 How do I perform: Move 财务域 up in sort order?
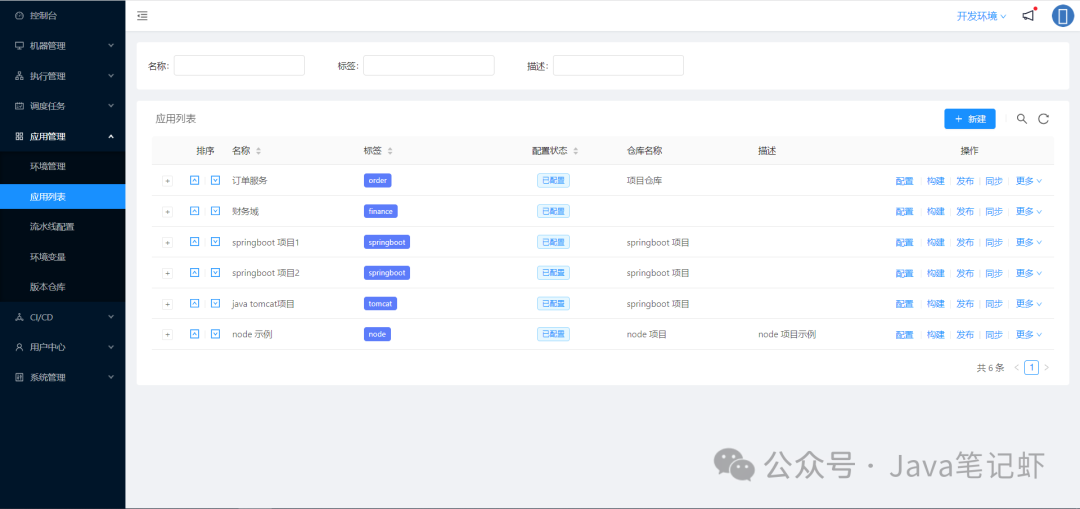click(x=194, y=211)
